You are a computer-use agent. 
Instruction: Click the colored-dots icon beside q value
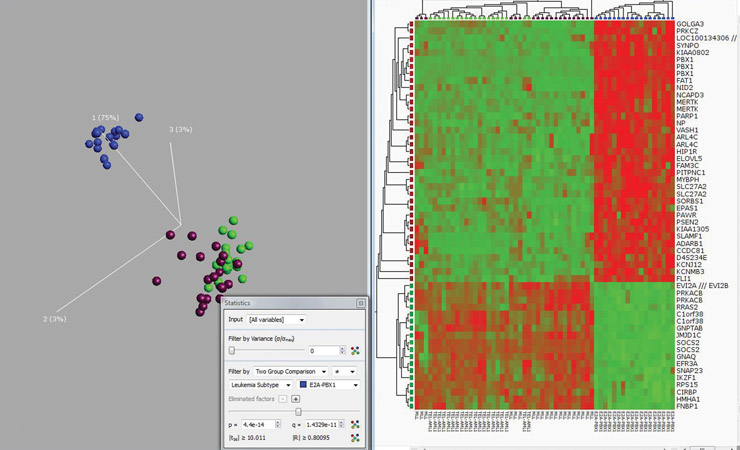356,425
